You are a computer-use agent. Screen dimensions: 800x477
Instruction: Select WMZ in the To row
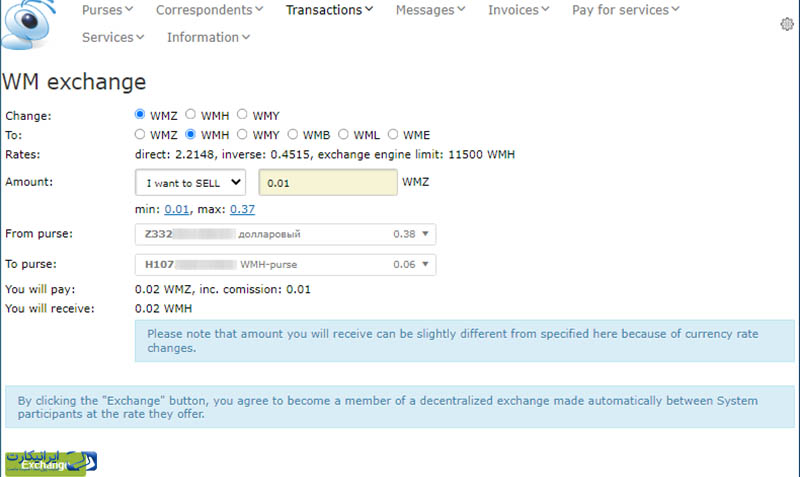click(140, 134)
